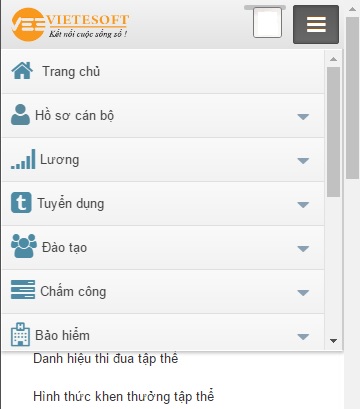The image size is (360, 409).
Task: Open Hình thức khen thưởng tập thể link
Action: (124, 396)
